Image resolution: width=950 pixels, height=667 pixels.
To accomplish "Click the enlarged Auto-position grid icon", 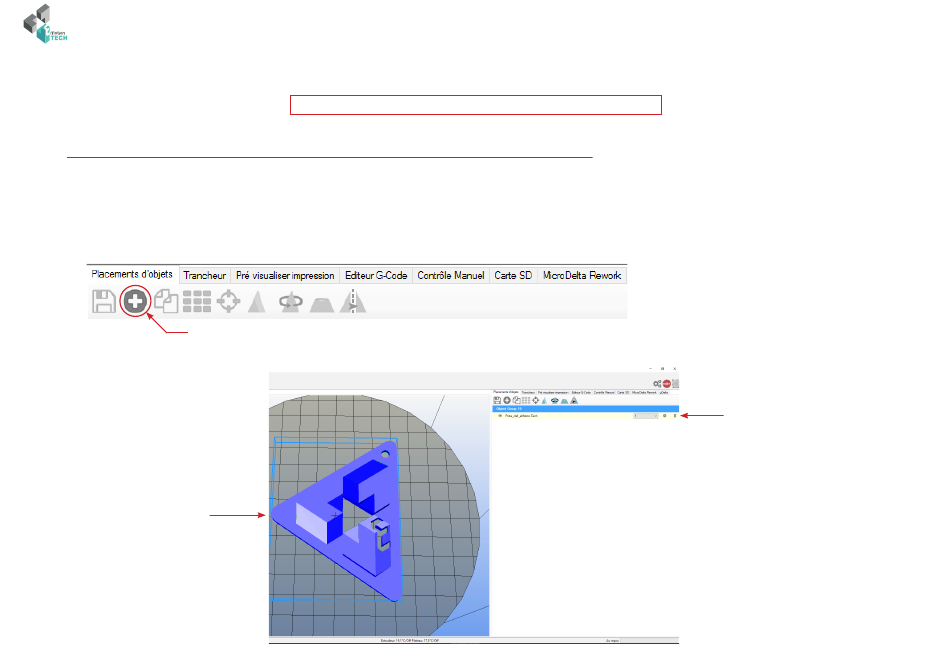I will (x=197, y=301).
